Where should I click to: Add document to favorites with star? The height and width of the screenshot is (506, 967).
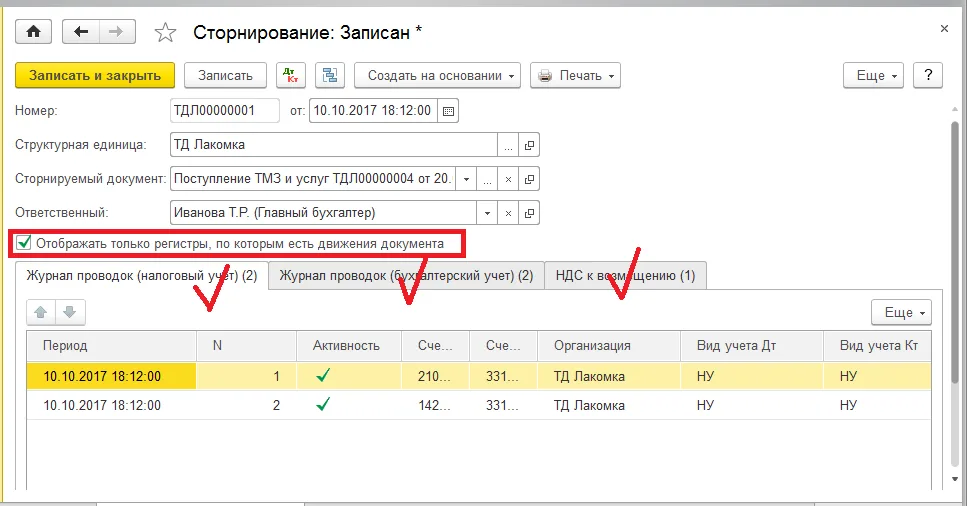165,32
